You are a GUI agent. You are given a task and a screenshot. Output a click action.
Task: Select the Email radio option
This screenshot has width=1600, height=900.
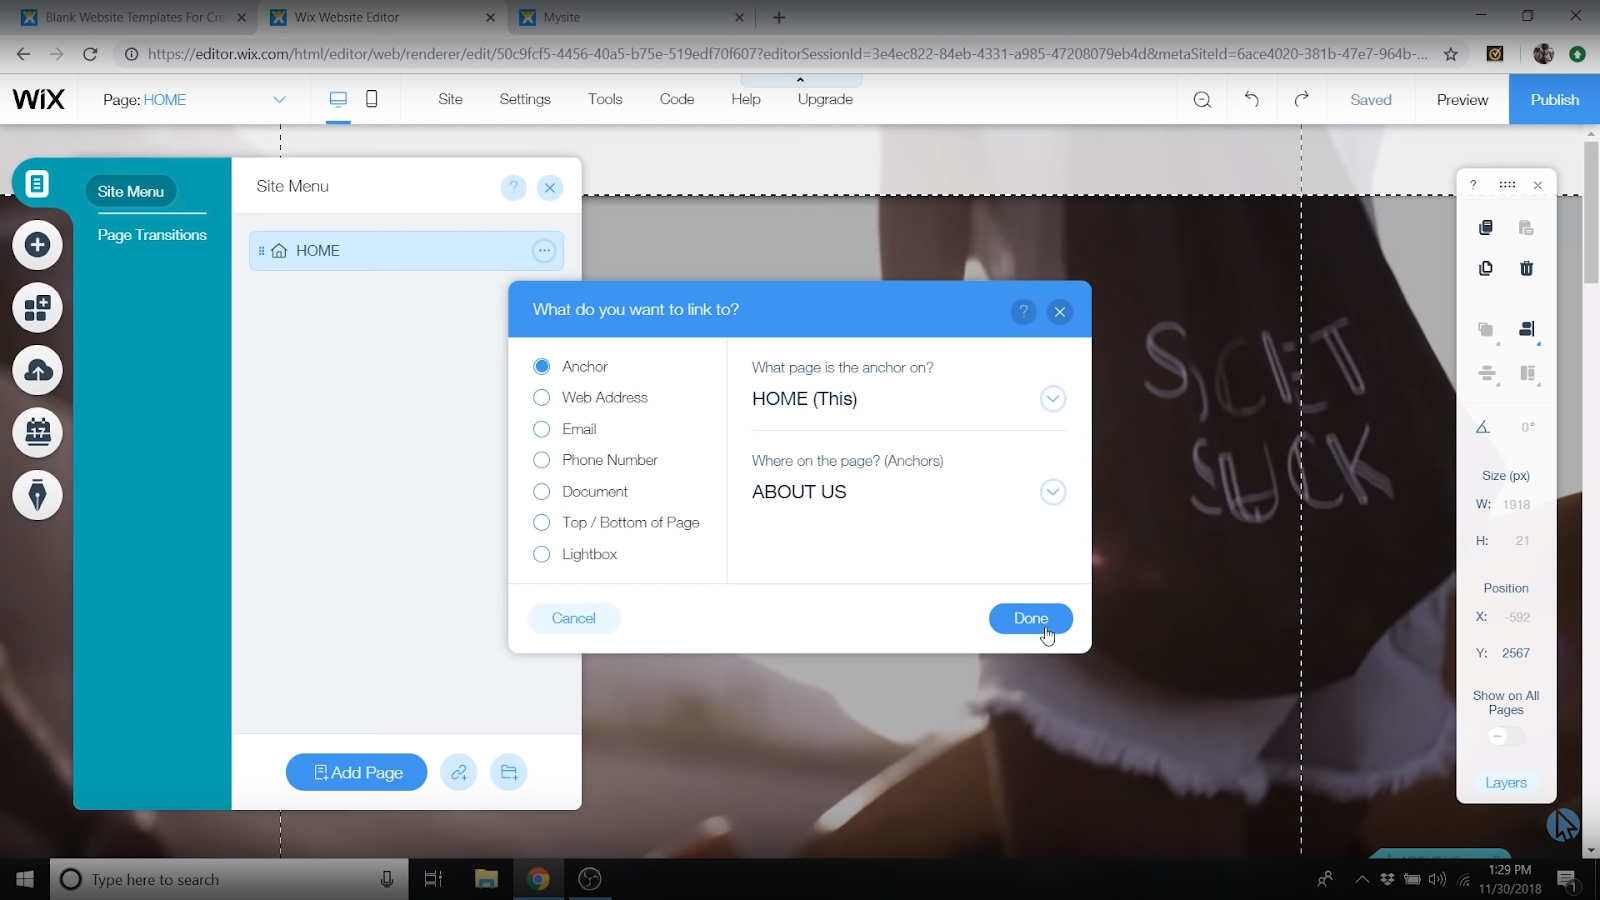[x=542, y=429]
